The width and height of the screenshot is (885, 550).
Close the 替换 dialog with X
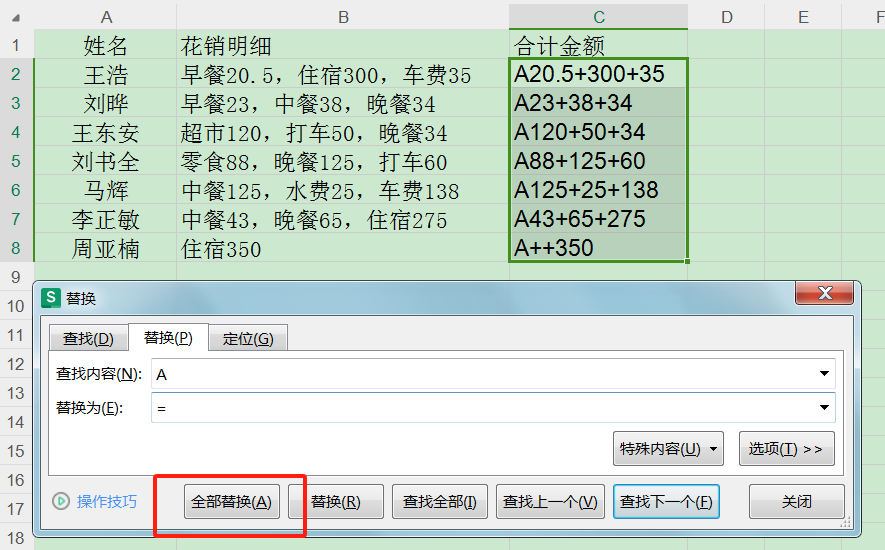pos(825,293)
